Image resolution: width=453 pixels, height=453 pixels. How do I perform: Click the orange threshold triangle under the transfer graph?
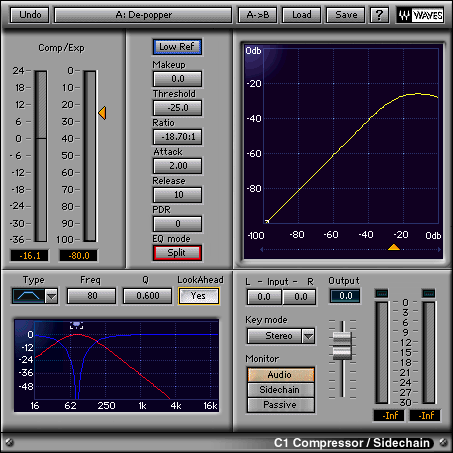click(x=394, y=247)
